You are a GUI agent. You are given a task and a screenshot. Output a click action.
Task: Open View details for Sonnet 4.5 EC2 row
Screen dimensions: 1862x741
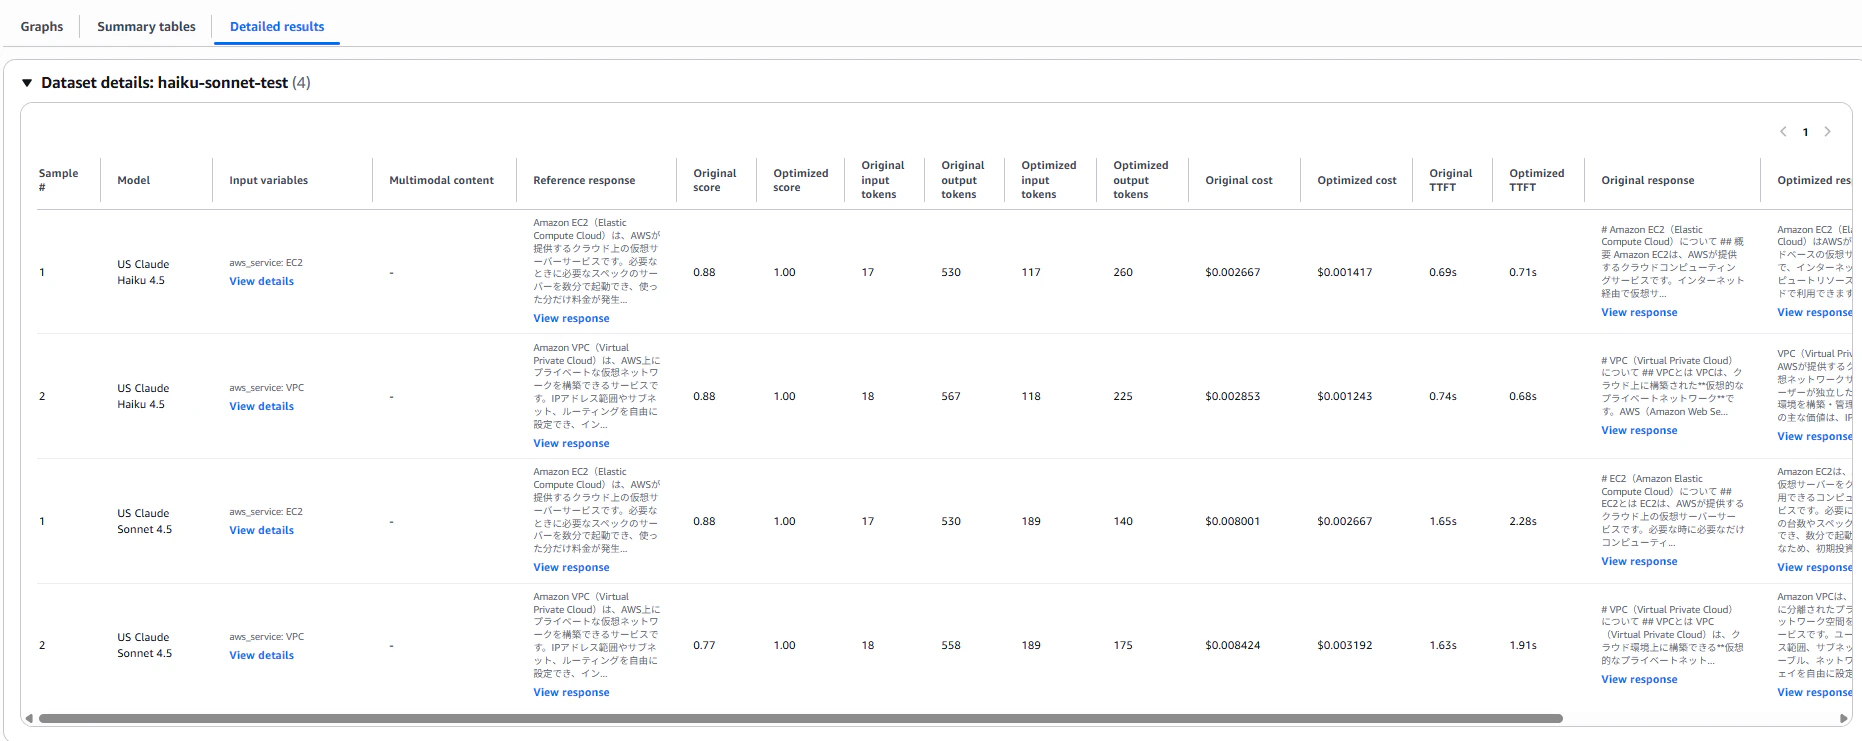262,530
